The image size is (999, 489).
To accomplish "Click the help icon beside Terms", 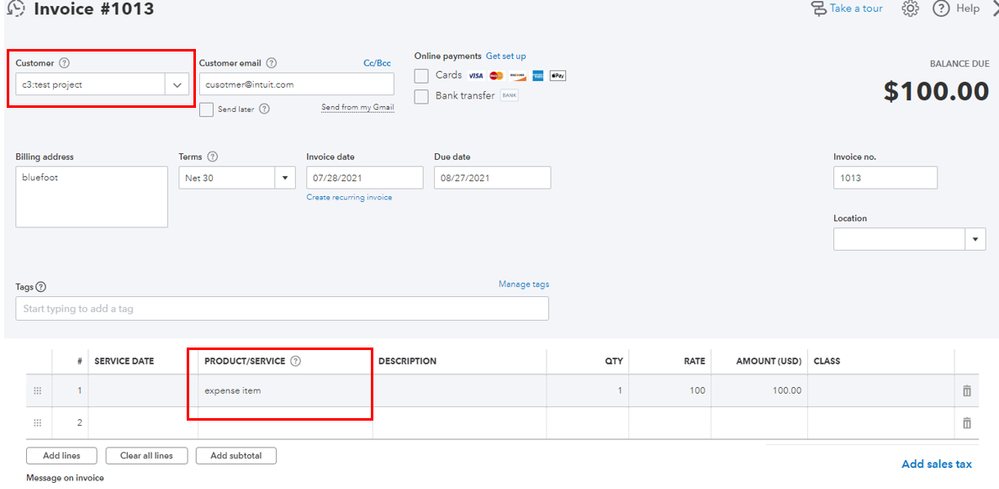I will (213, 157).
